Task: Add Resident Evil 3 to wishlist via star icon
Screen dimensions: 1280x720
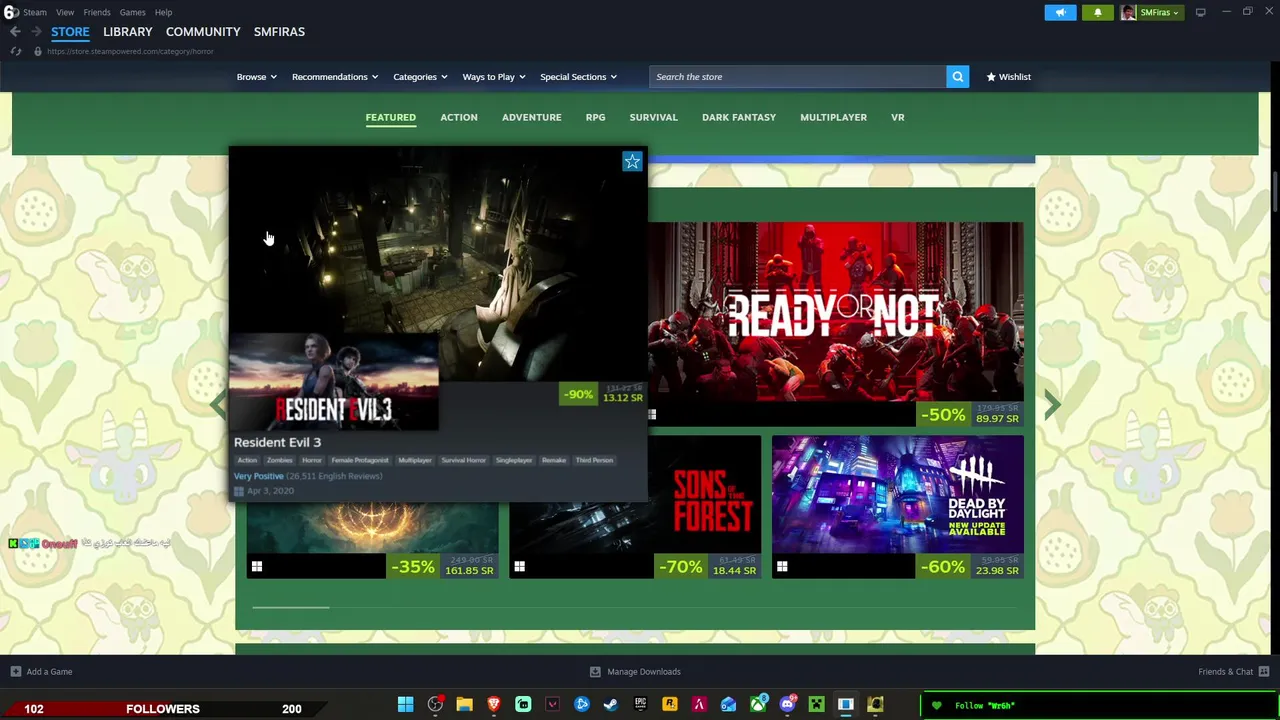Action: click(632, 161)
